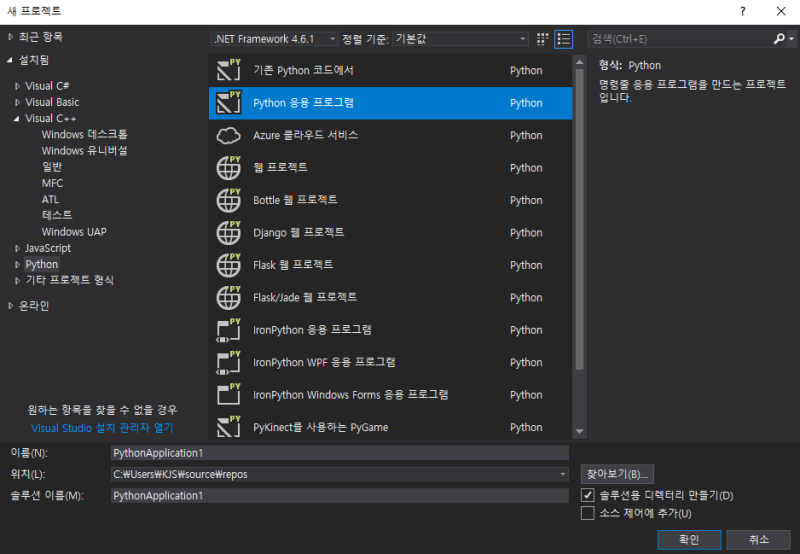This screenshot has width=800, height=554.
Task: Collapse the Visual C++ tree node
Action: (17, 118)
